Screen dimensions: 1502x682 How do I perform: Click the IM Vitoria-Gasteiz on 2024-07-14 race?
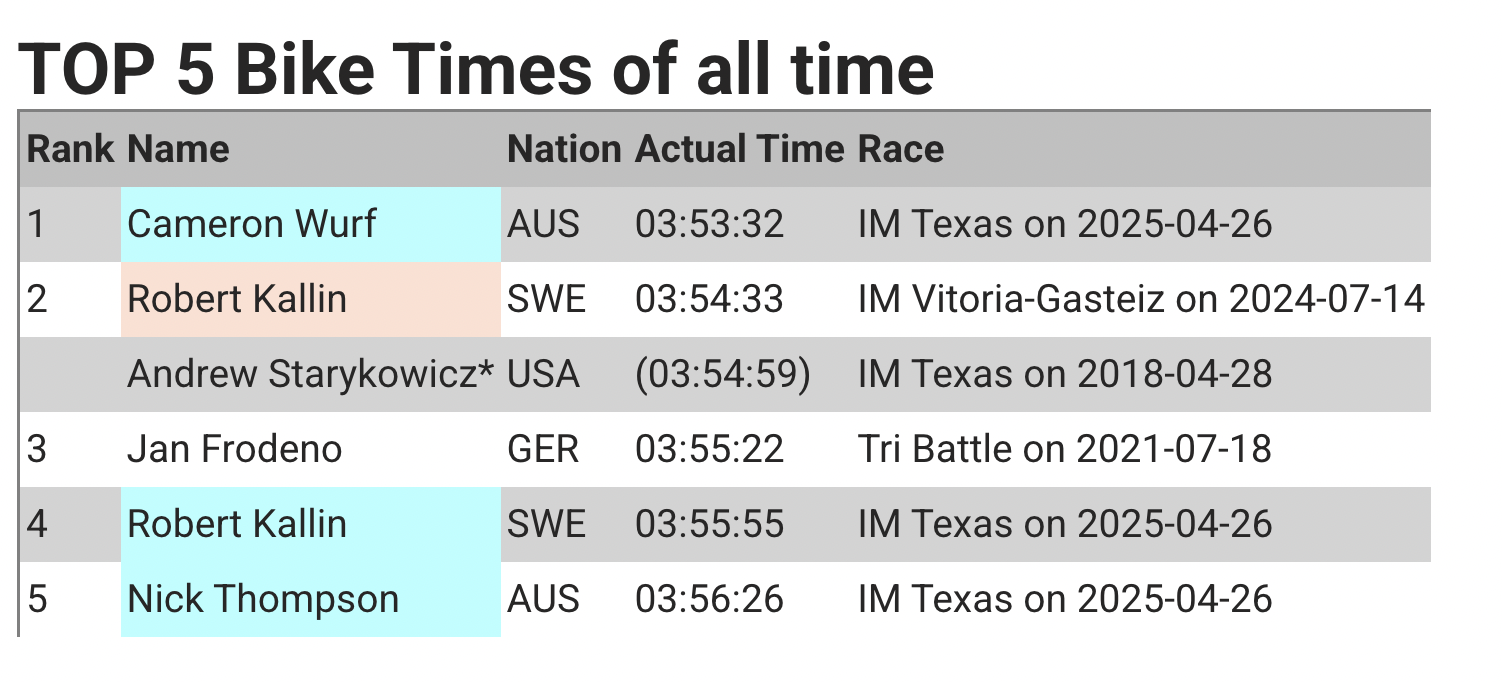point(1141,299)
